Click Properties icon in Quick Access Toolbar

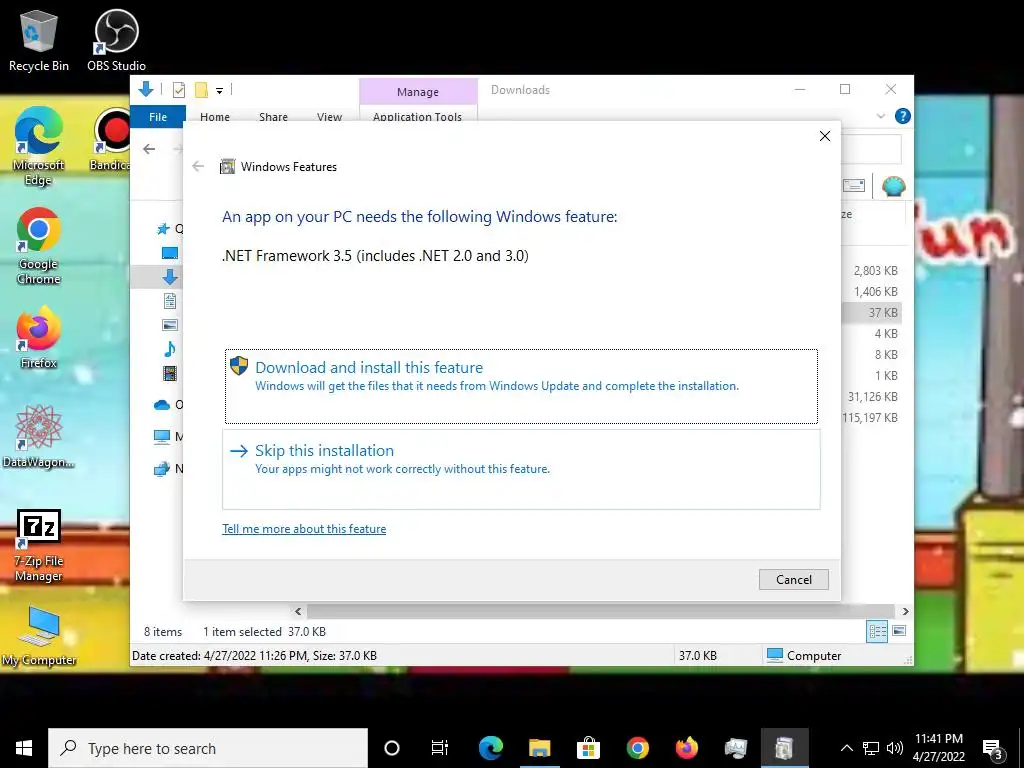[178, 90]
